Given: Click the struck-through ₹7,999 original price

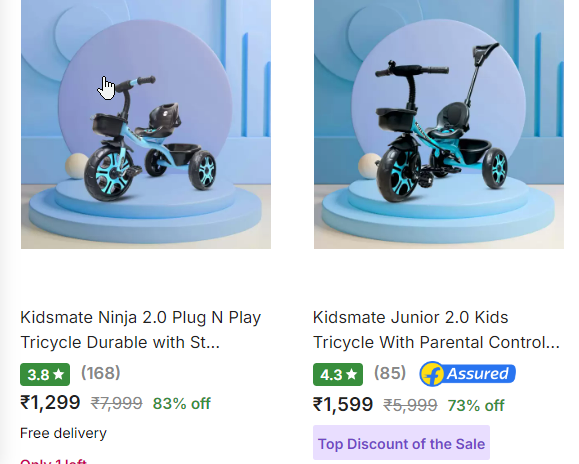Looking at the screenshot, I should (x=117, y=403).
